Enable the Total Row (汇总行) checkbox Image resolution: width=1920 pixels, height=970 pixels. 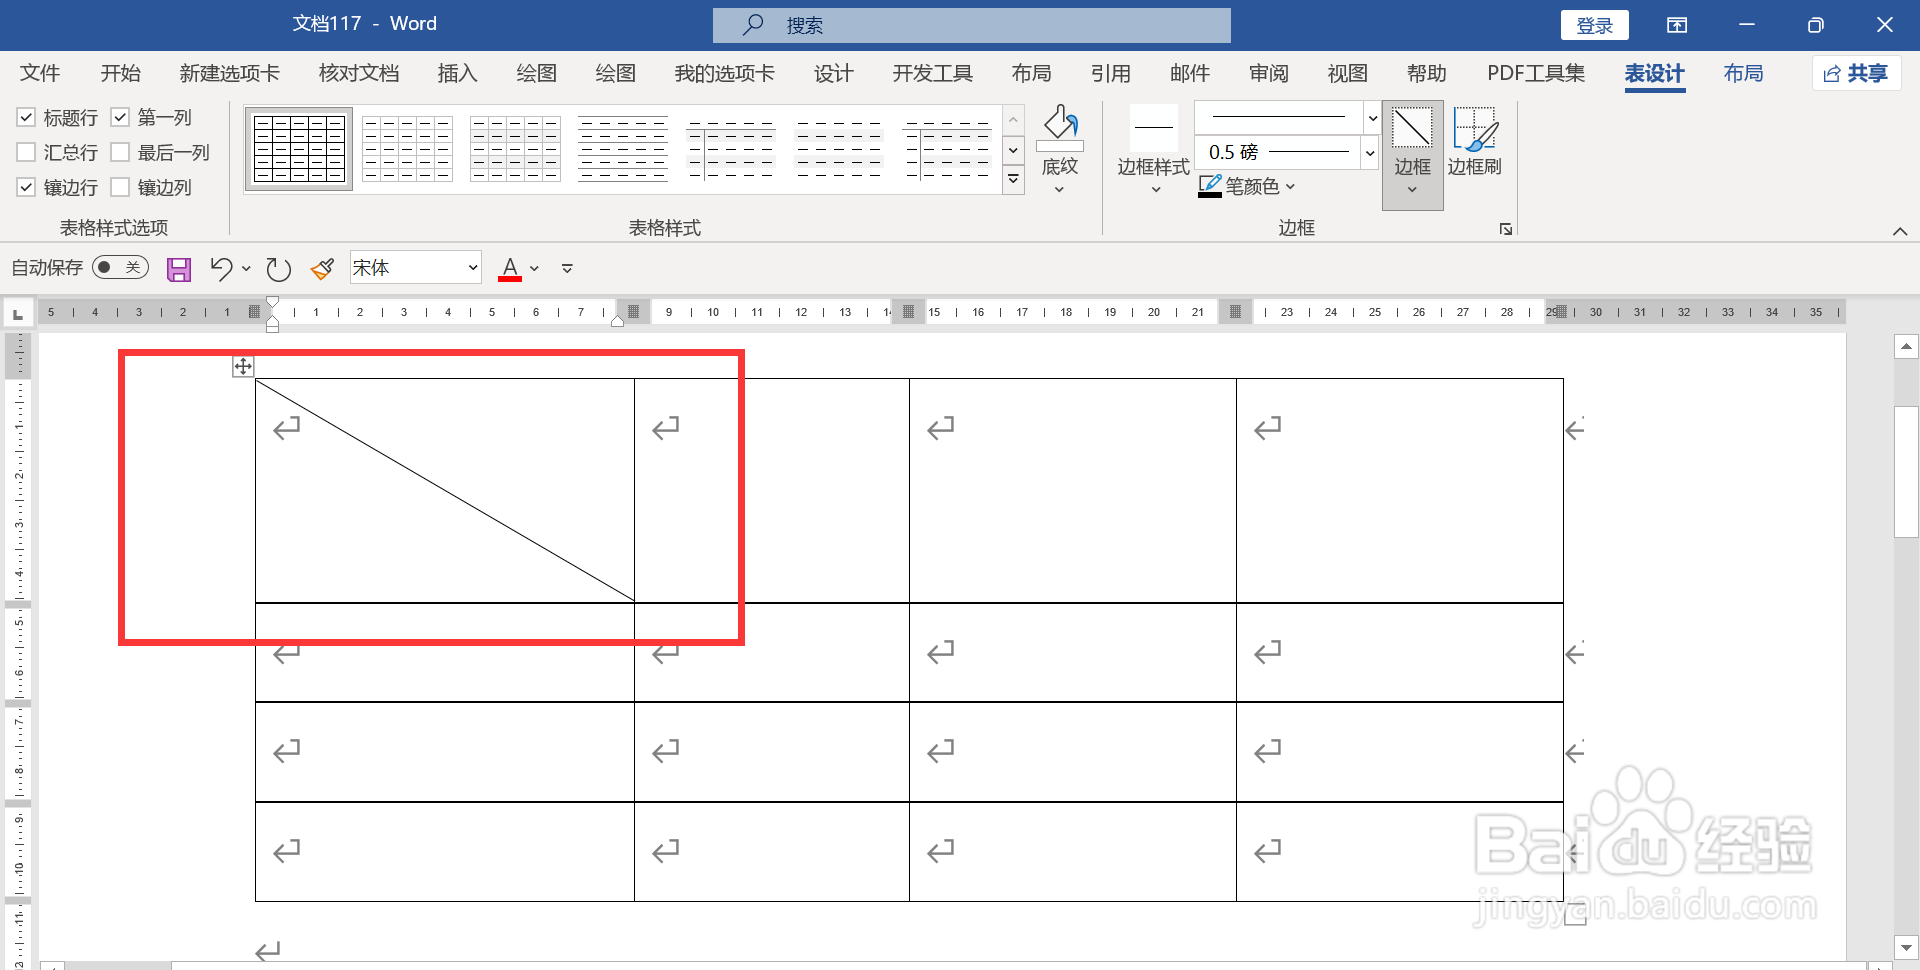click(27, 153)
